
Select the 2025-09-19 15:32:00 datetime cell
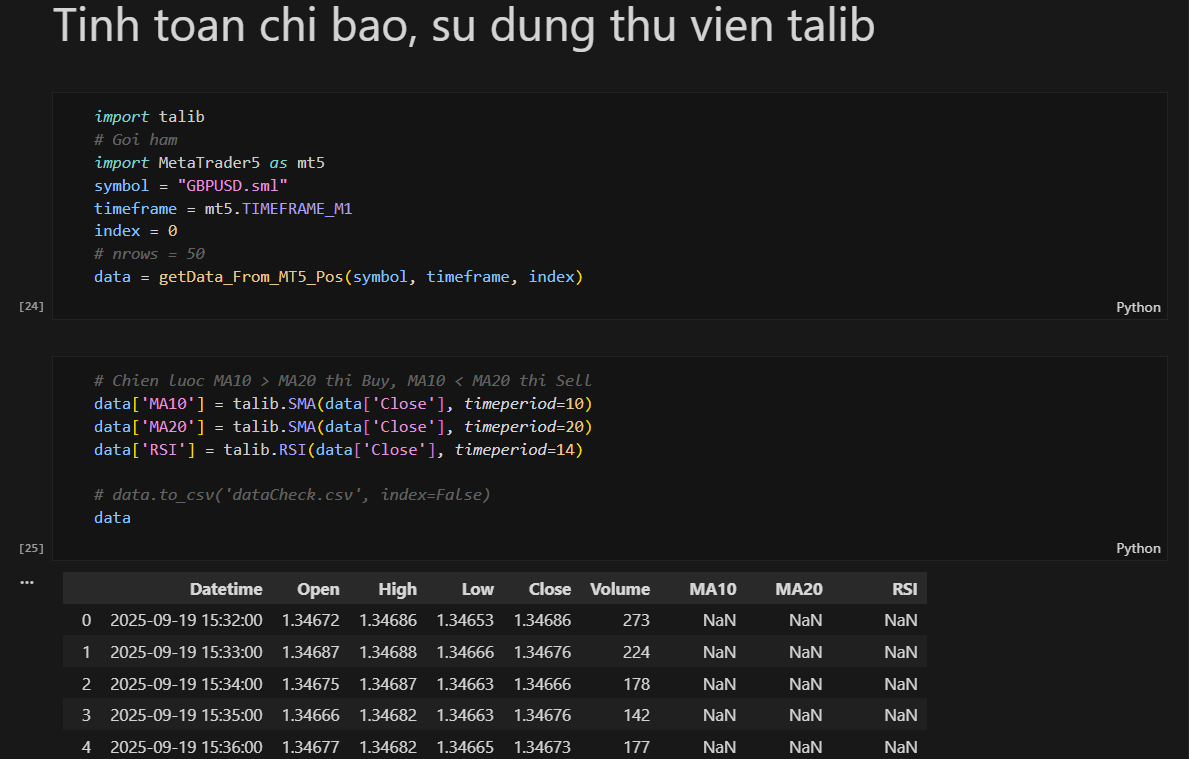pyautogui.click(x=186, y=620)
